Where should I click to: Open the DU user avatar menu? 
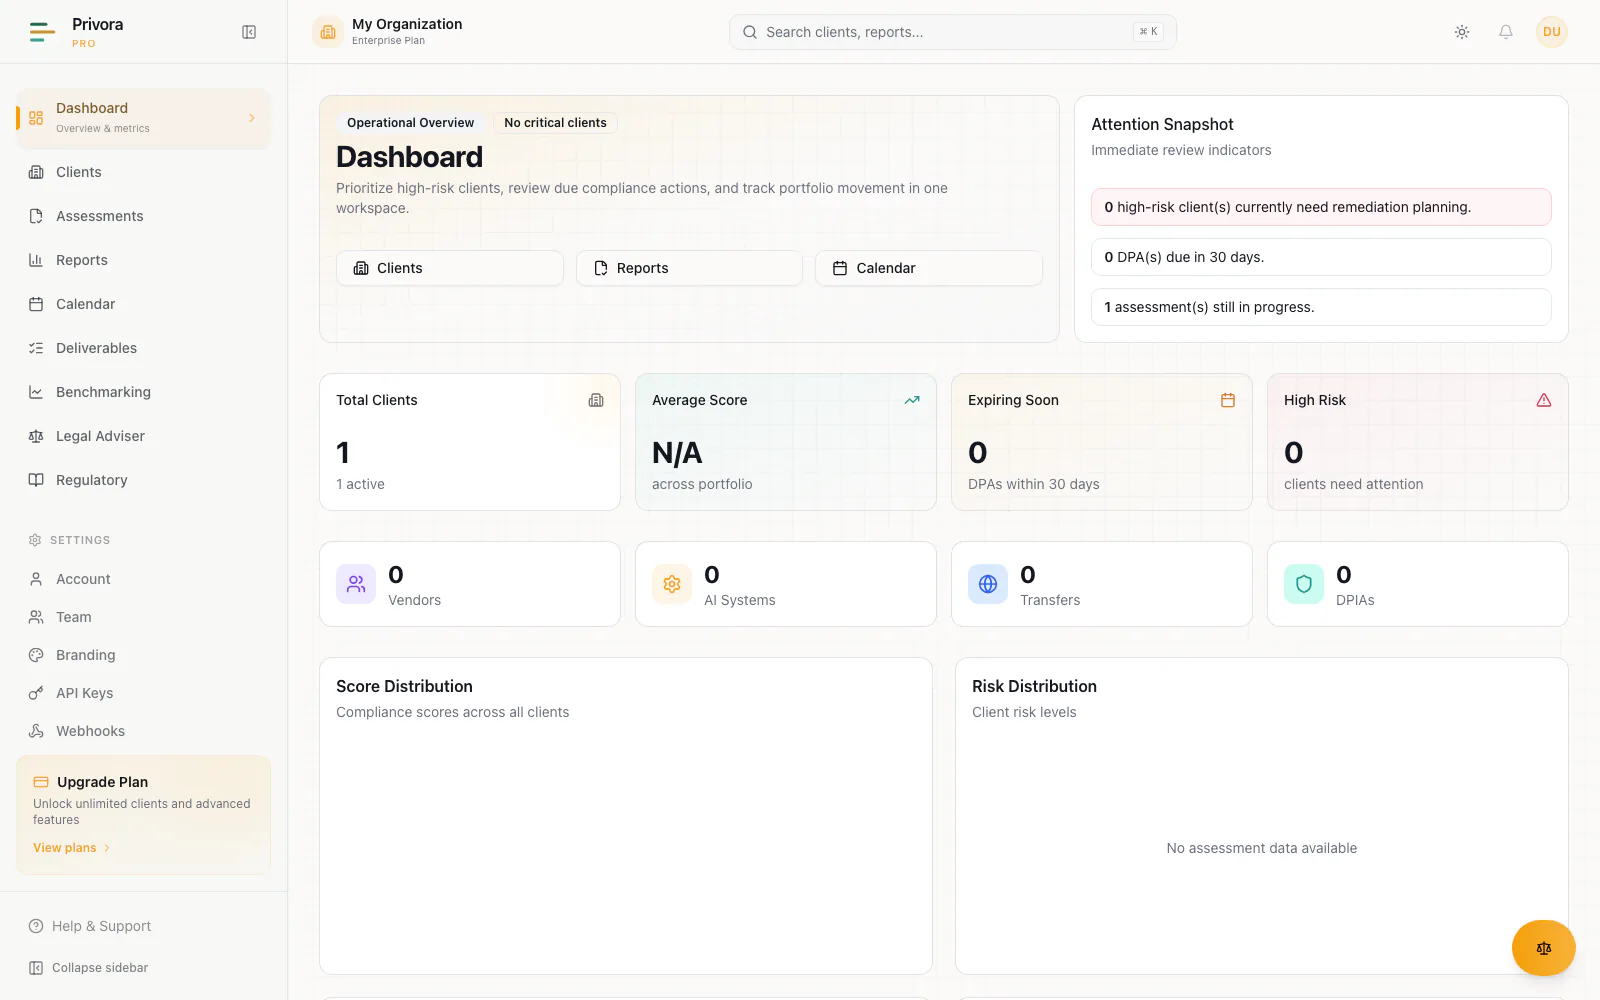(1552, 32)
